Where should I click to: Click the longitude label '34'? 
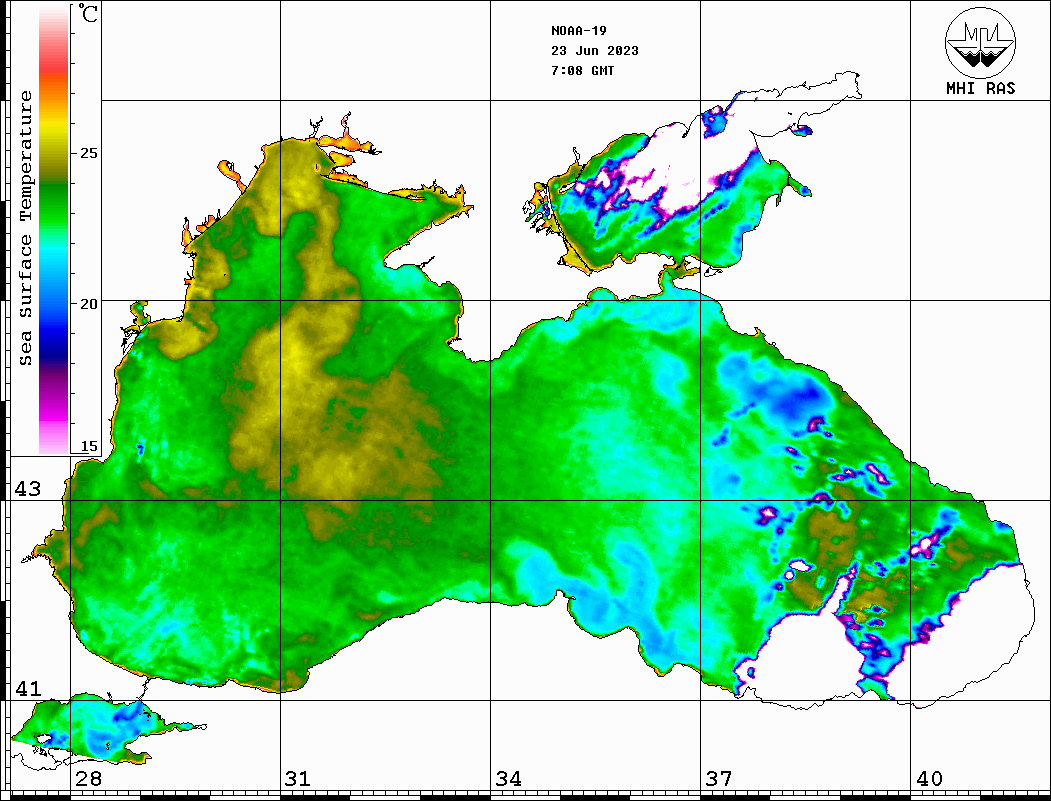pos(509,779)
